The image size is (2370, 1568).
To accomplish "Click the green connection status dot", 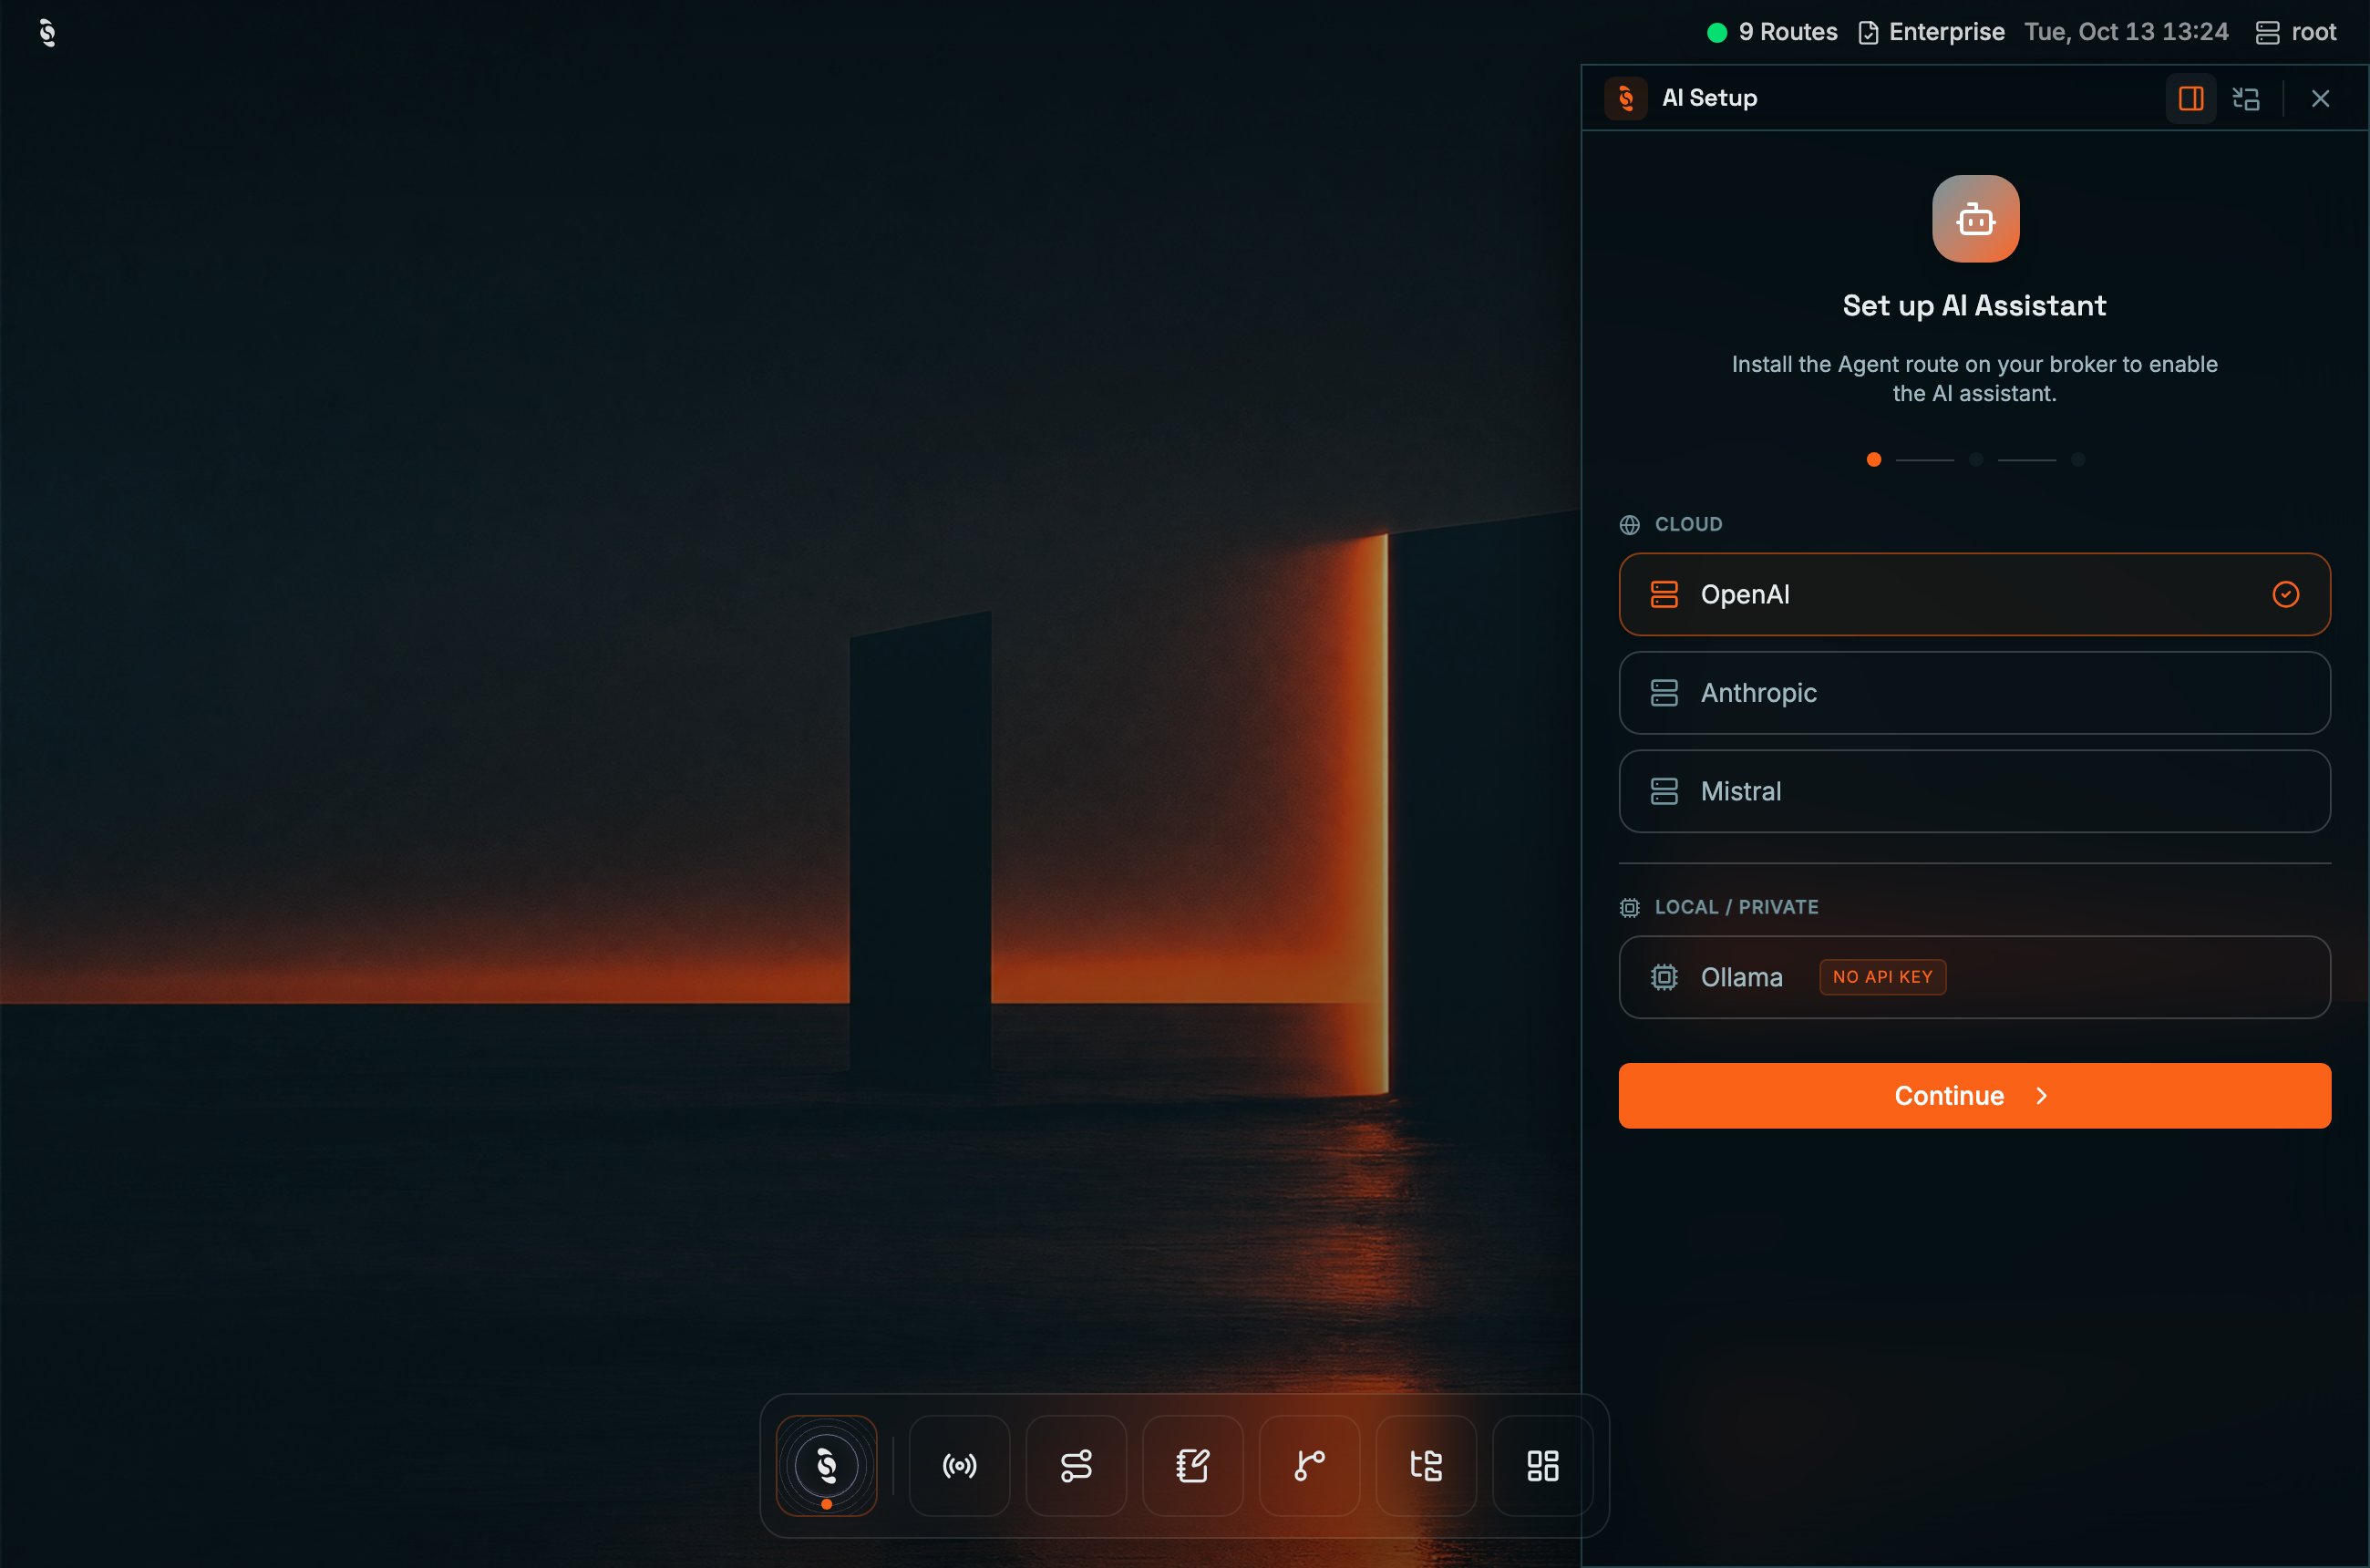I will (1717, 33).
